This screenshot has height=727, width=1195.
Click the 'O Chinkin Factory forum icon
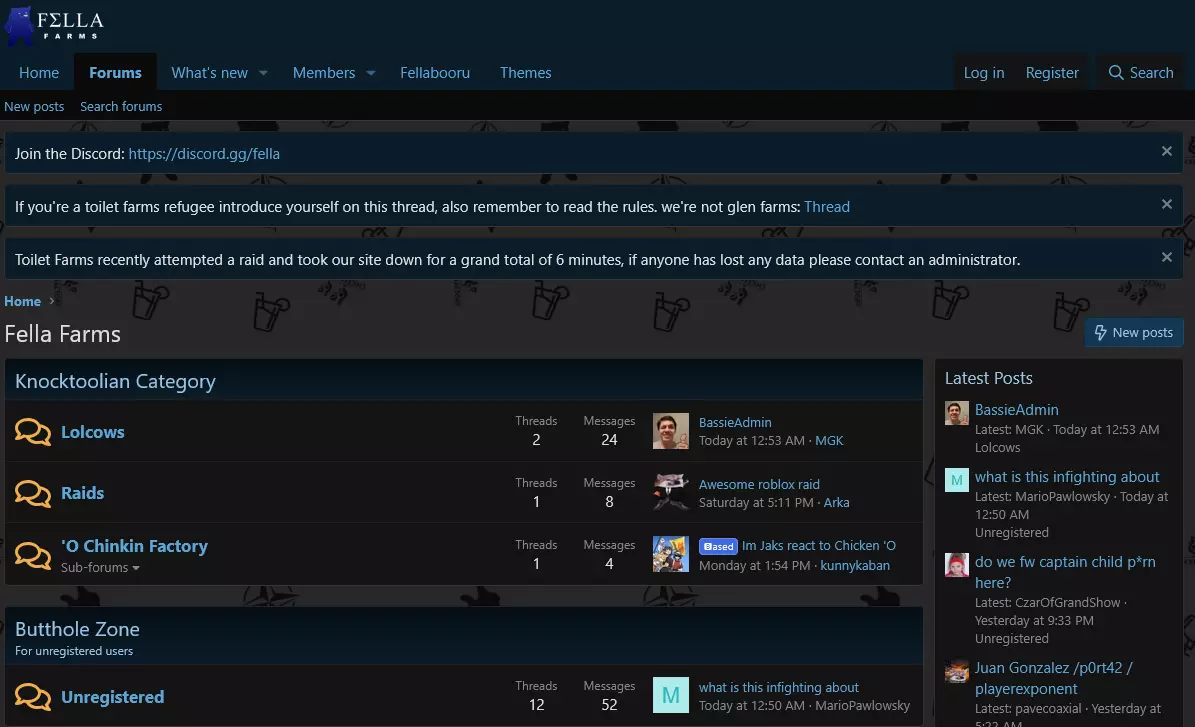pyautogui.click(x=33, y=555)
